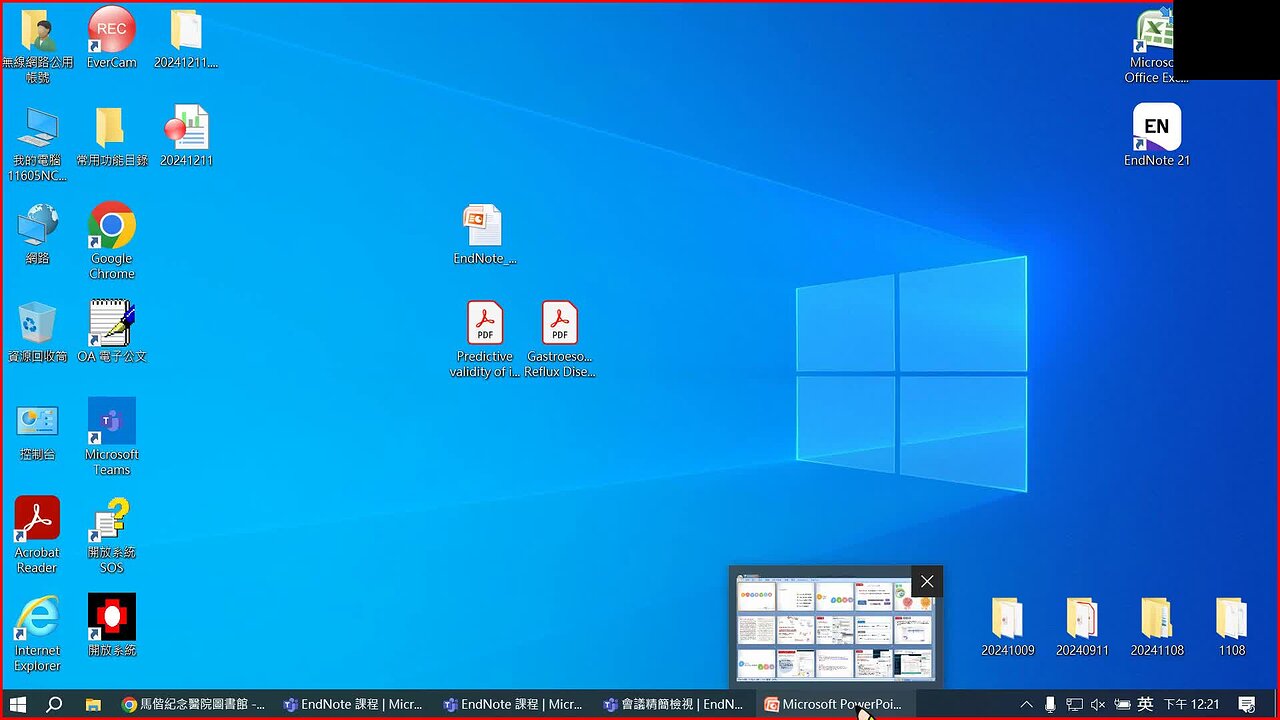Launch Internet Explorer shortcut
This screenshot has height=720, width=1280.
37,633
